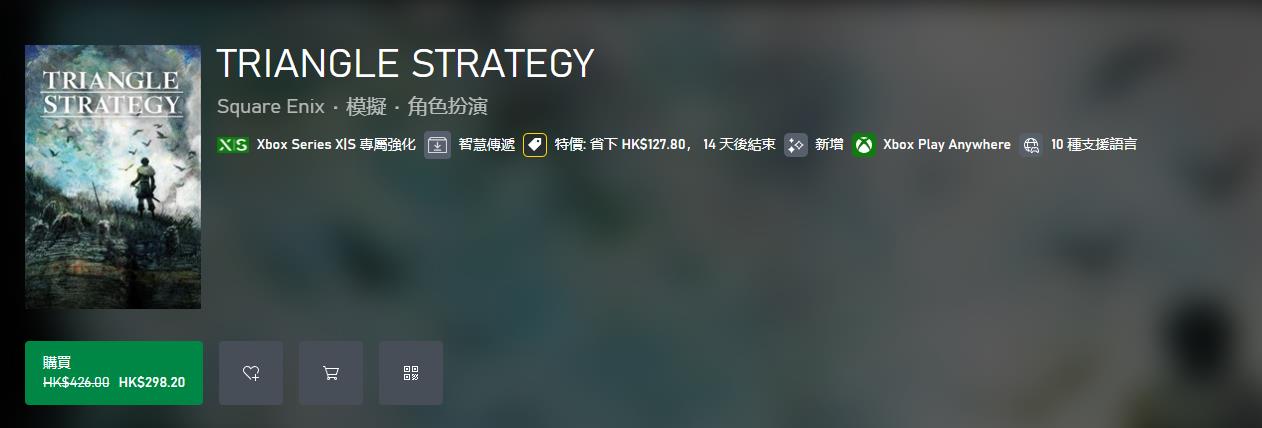Click the Xbox Play Anywhere text label
The height and width of the screenshot is (428, 1262).
pos(947,145)
